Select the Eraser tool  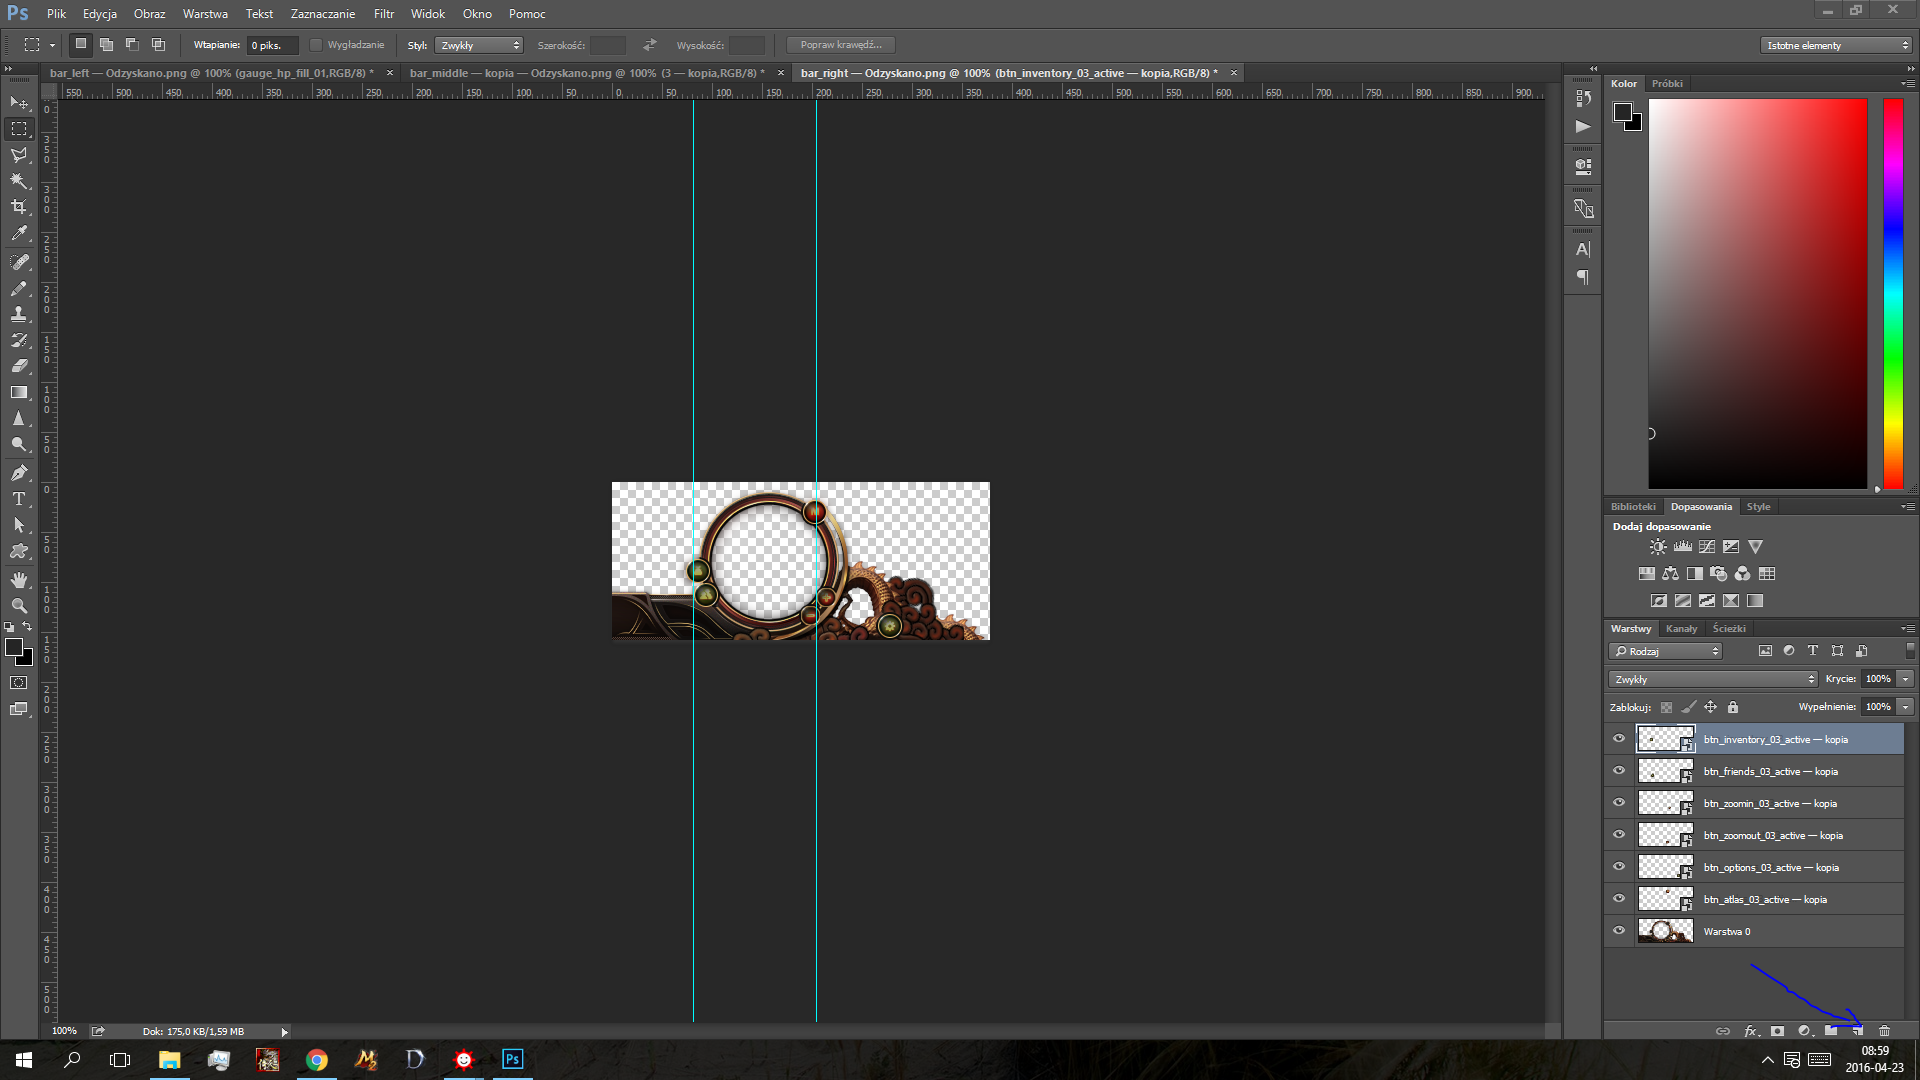pos(19,366)
